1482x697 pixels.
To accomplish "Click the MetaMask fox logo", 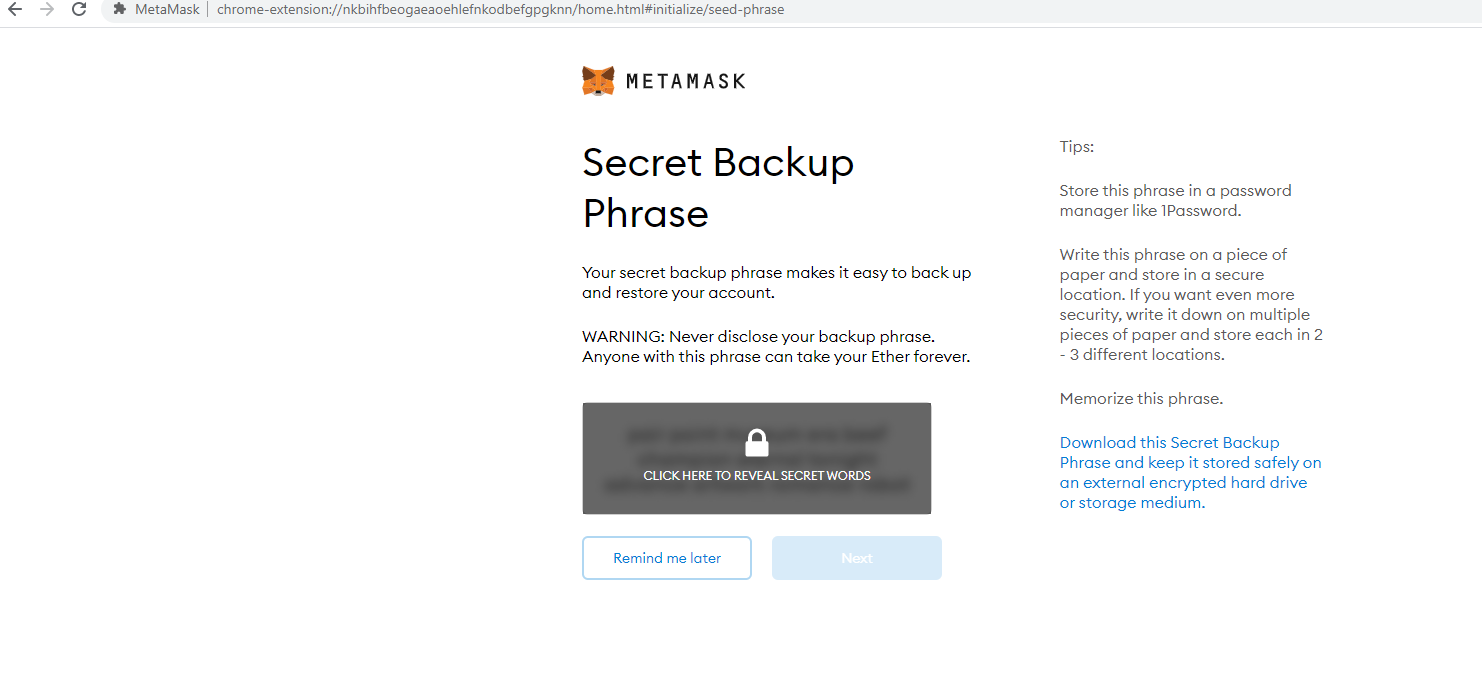I will click(x=598, y=81).
